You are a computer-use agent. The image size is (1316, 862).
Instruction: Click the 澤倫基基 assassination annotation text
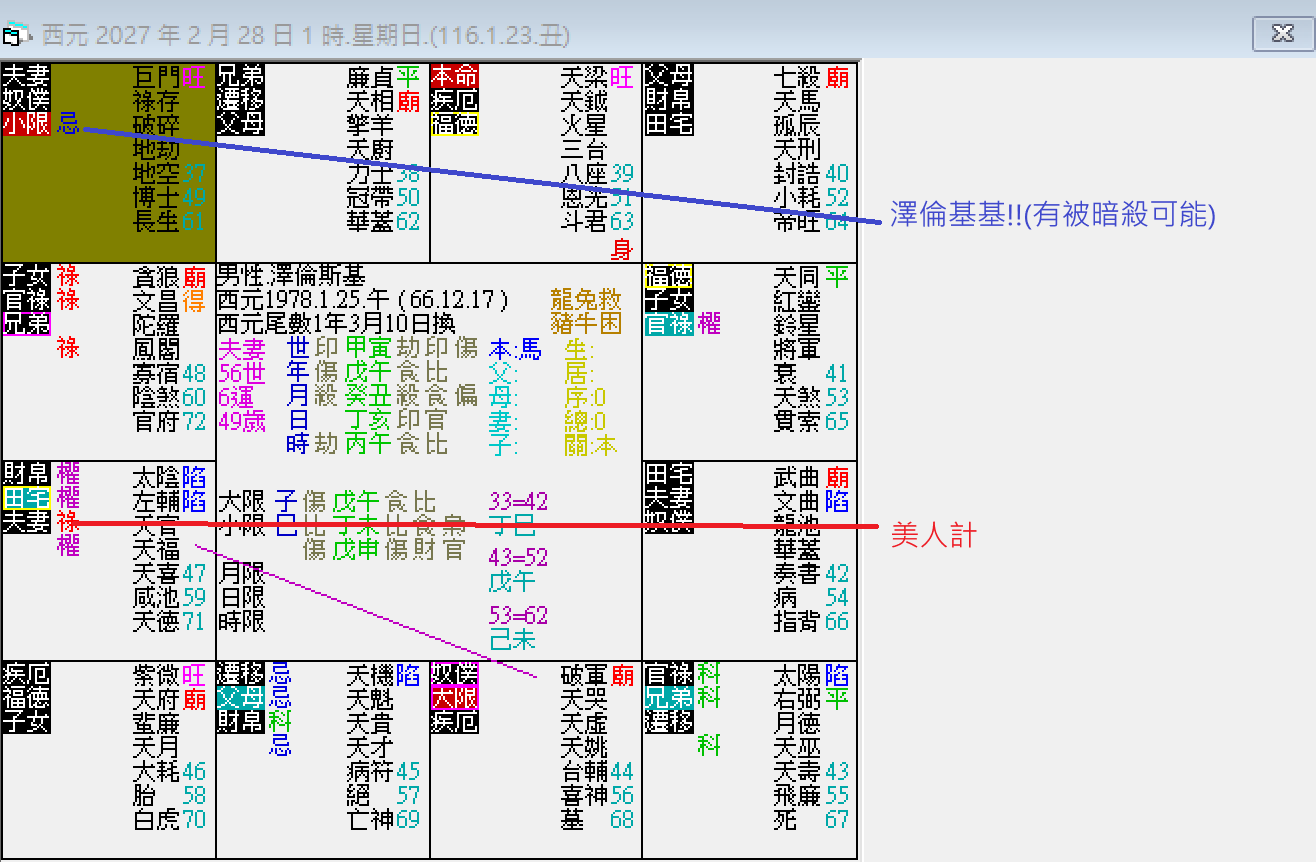click(1050, 216)
